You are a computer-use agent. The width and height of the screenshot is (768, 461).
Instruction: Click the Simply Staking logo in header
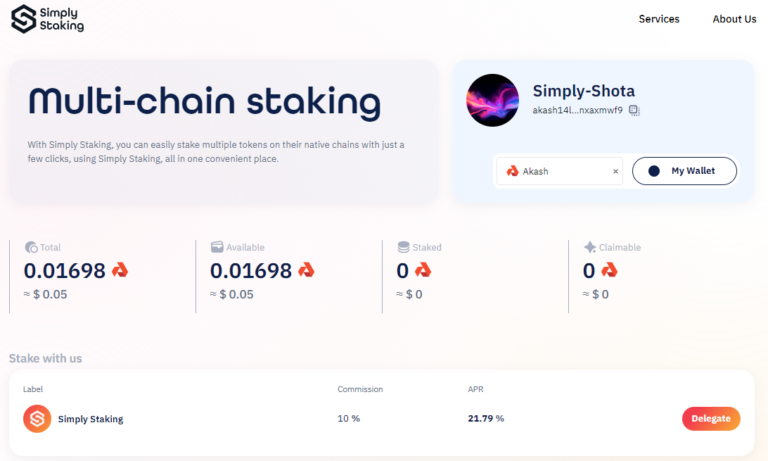(48, 19)
